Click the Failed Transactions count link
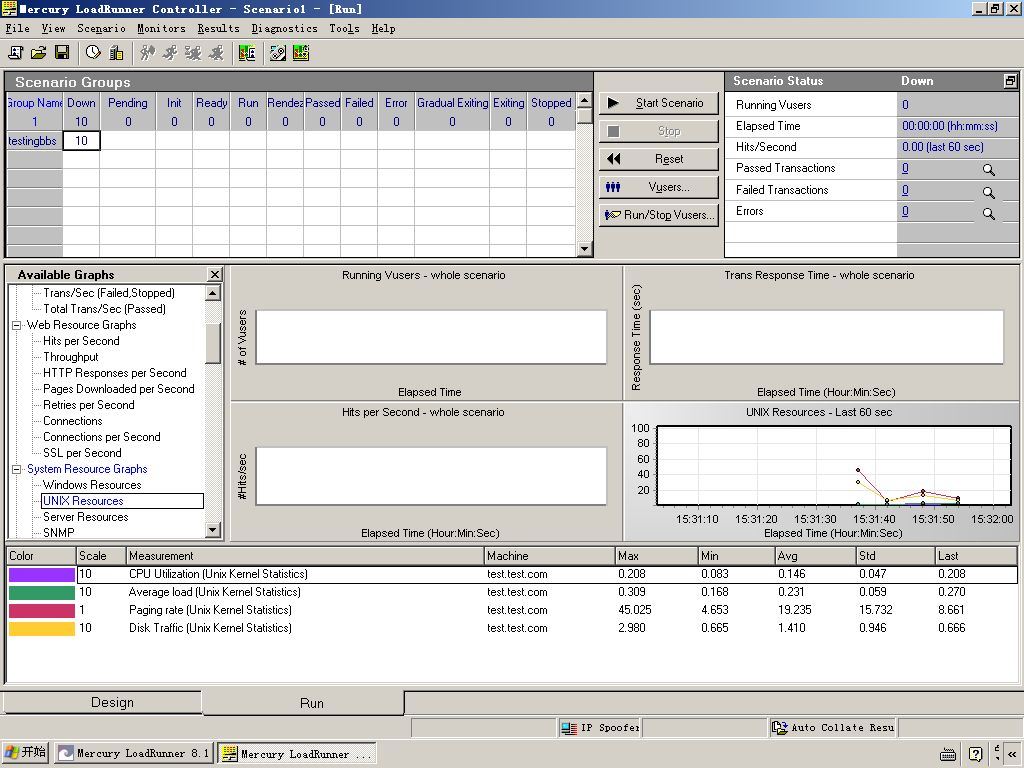The height and width of the screenshot is (768, 1024). click(x=905, y=190)
